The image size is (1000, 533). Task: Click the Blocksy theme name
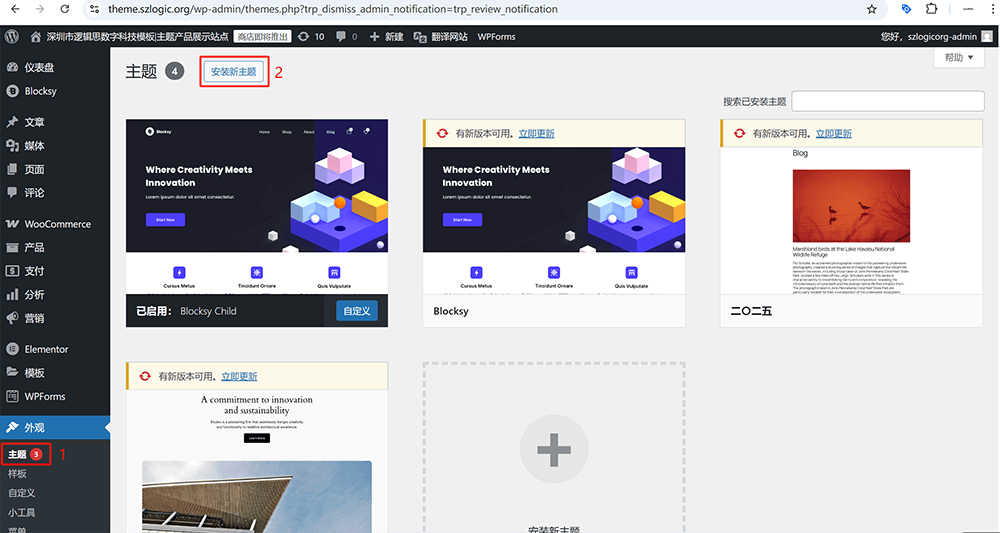451,311
